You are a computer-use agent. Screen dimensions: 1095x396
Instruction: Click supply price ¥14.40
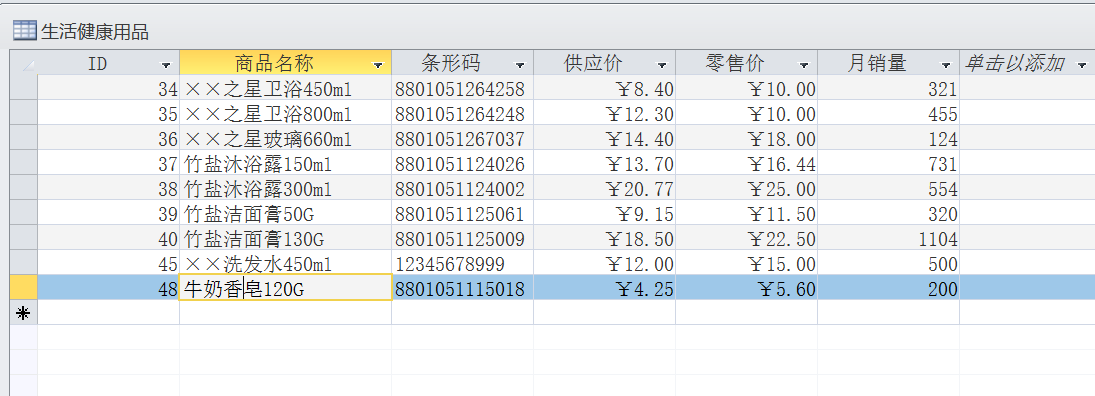tap(604, 138)
